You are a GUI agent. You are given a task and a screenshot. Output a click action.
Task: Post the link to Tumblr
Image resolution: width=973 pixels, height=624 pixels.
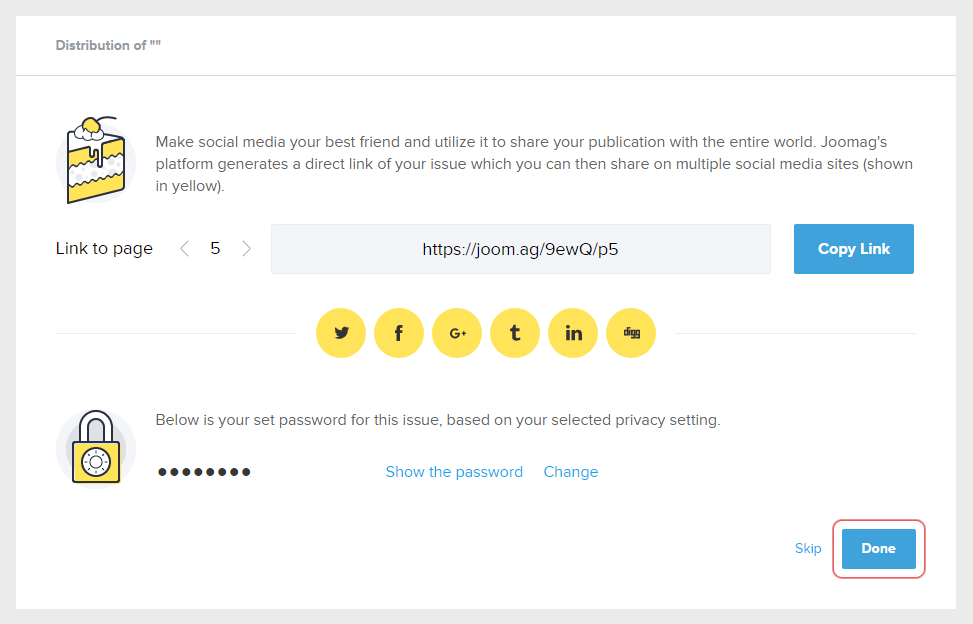pos(515,333)
